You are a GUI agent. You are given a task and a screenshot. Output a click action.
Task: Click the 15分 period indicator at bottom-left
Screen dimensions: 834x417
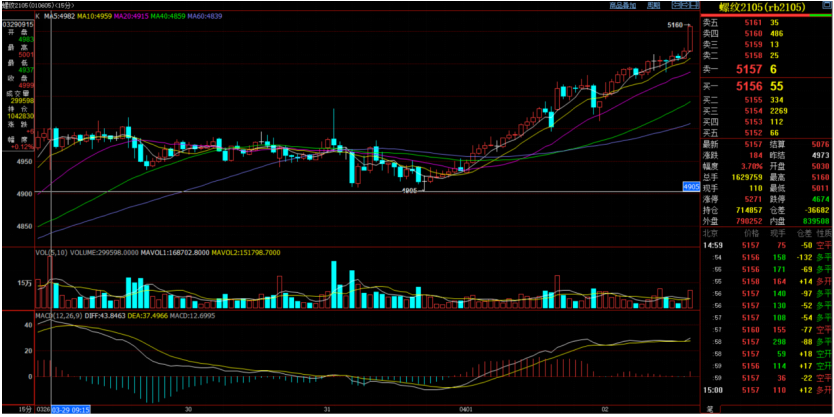click(x=12, y=410)
